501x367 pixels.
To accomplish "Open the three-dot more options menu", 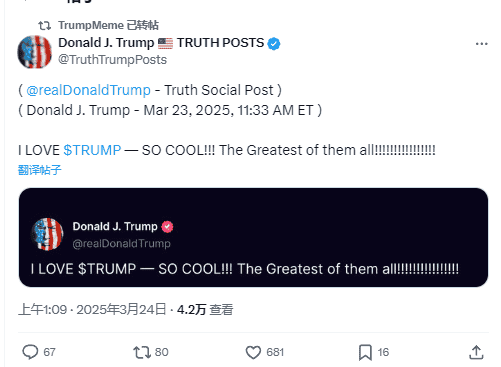I will point(481,44).
